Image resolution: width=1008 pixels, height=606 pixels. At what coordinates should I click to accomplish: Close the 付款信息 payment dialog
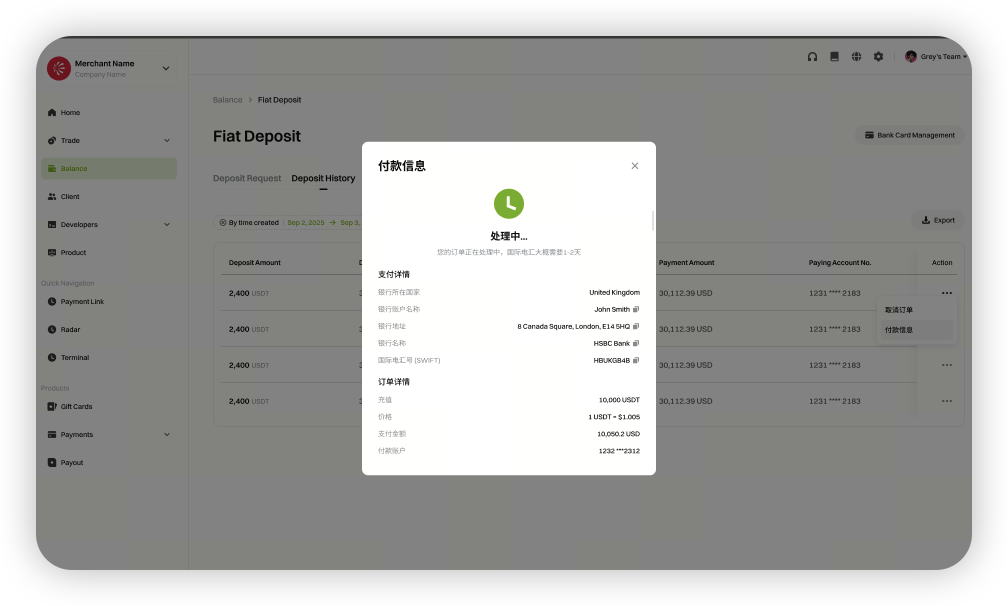pyautogui.click(x=634, y=166)
